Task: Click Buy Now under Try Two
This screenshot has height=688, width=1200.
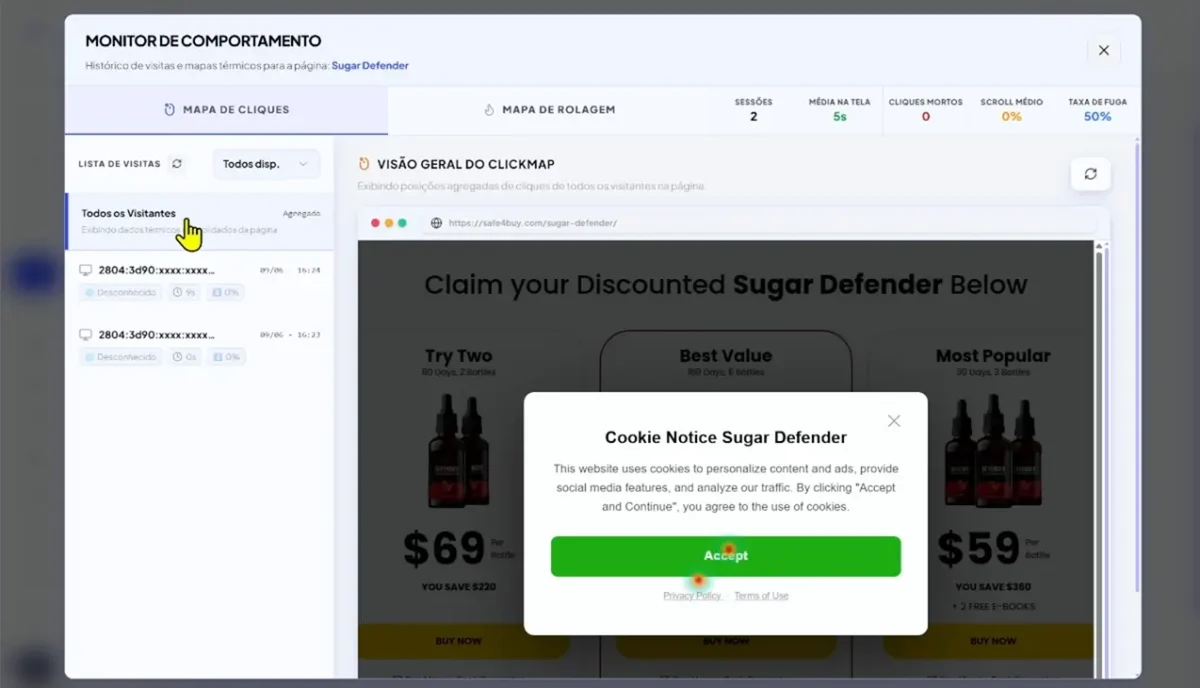Action: pos(458,641)
